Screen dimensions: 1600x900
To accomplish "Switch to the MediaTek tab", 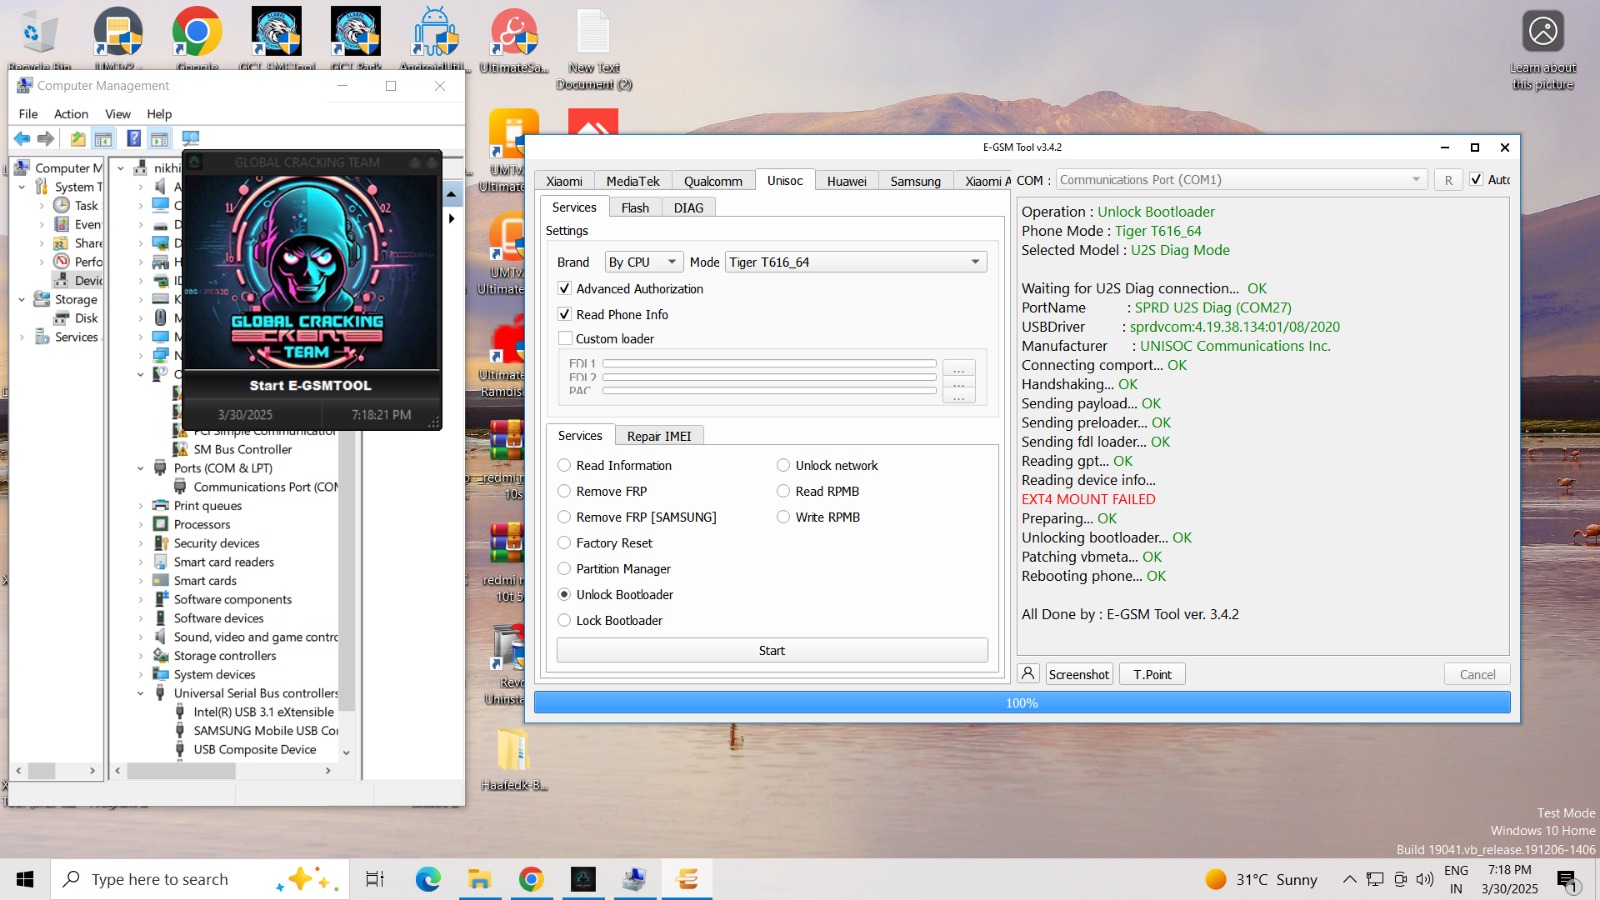I will click(633, 181).
